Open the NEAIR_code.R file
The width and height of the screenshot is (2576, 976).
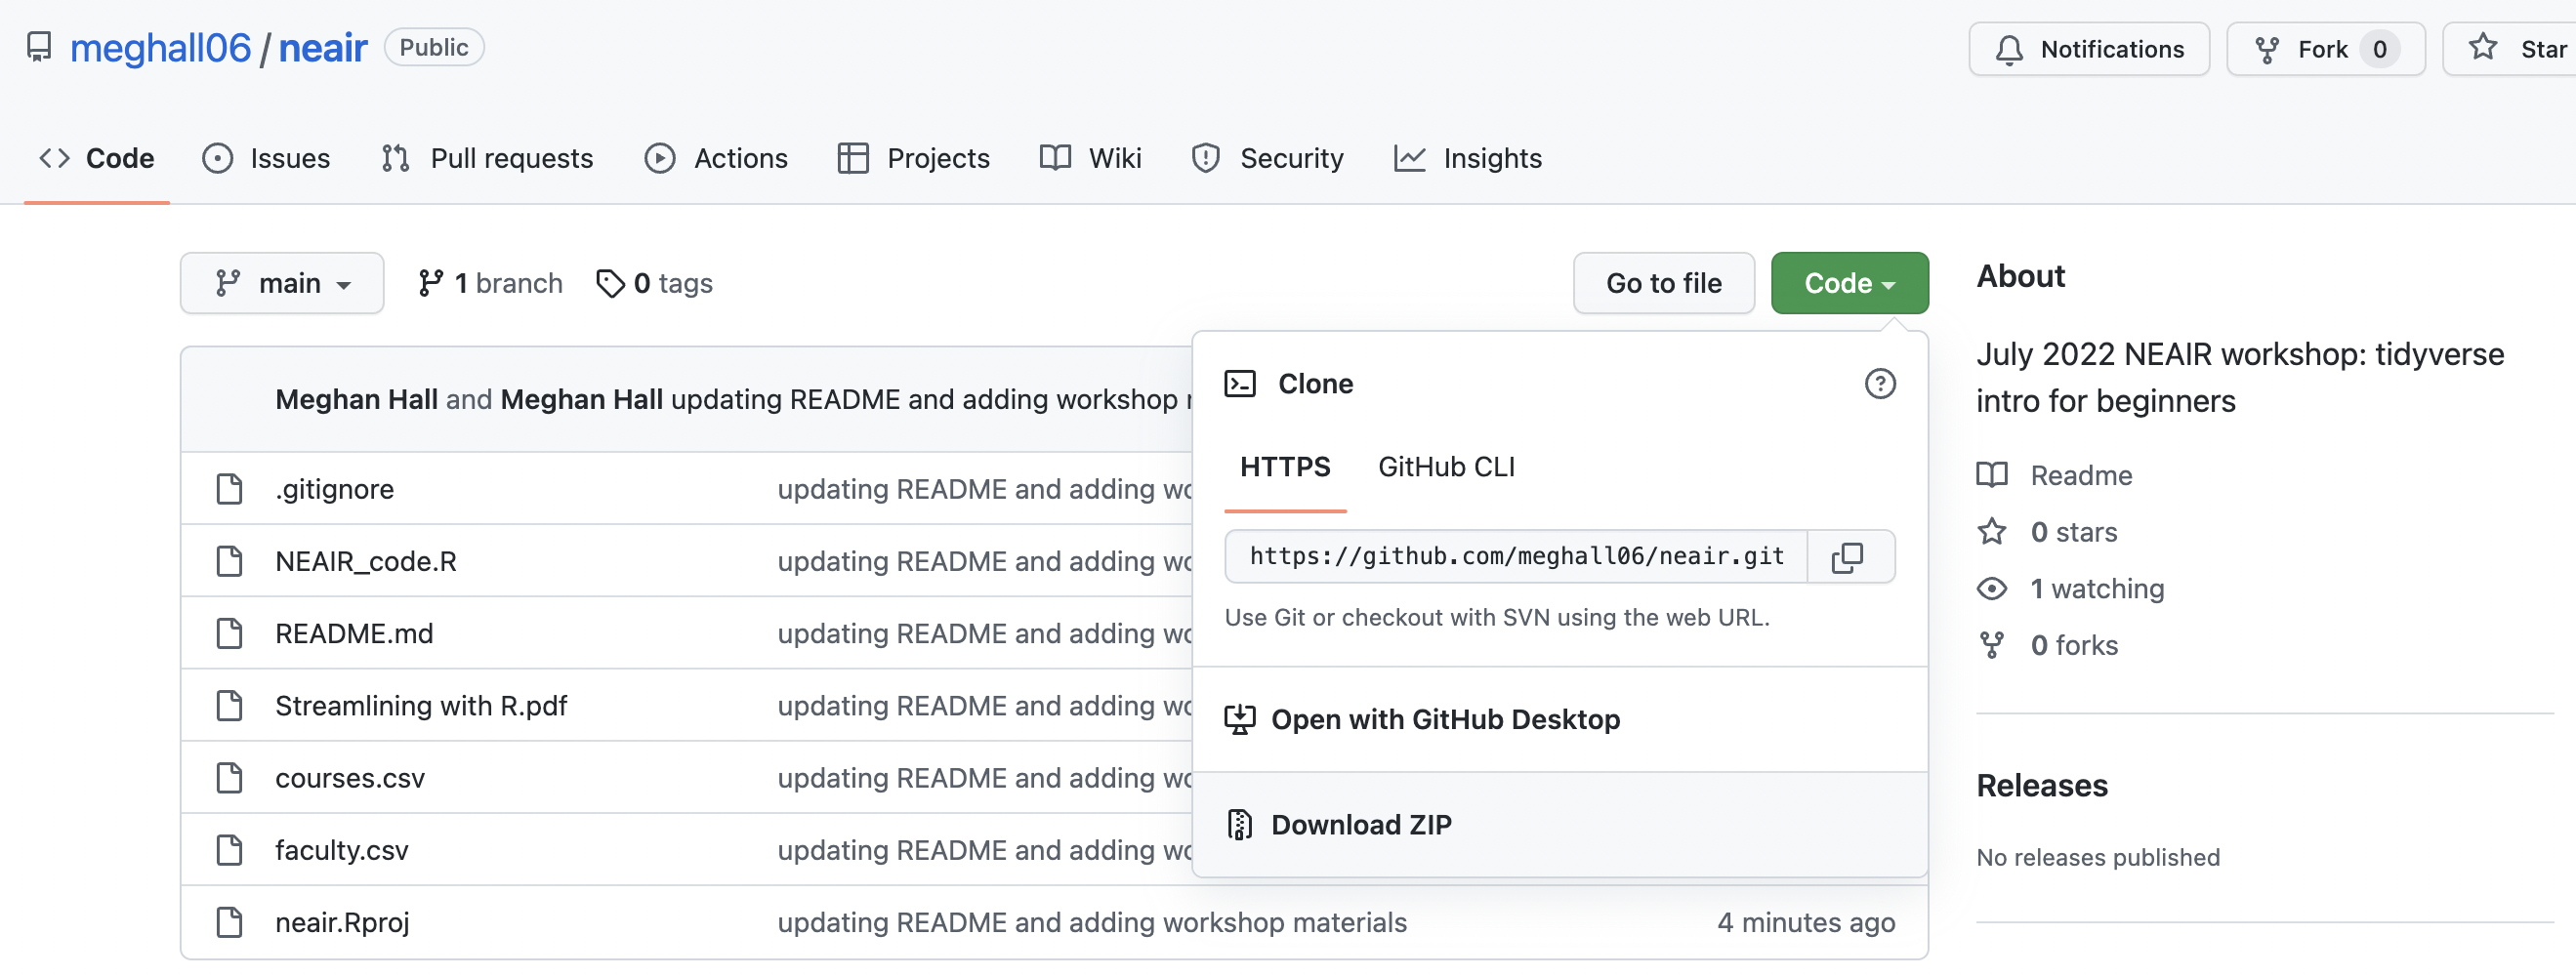365,562
